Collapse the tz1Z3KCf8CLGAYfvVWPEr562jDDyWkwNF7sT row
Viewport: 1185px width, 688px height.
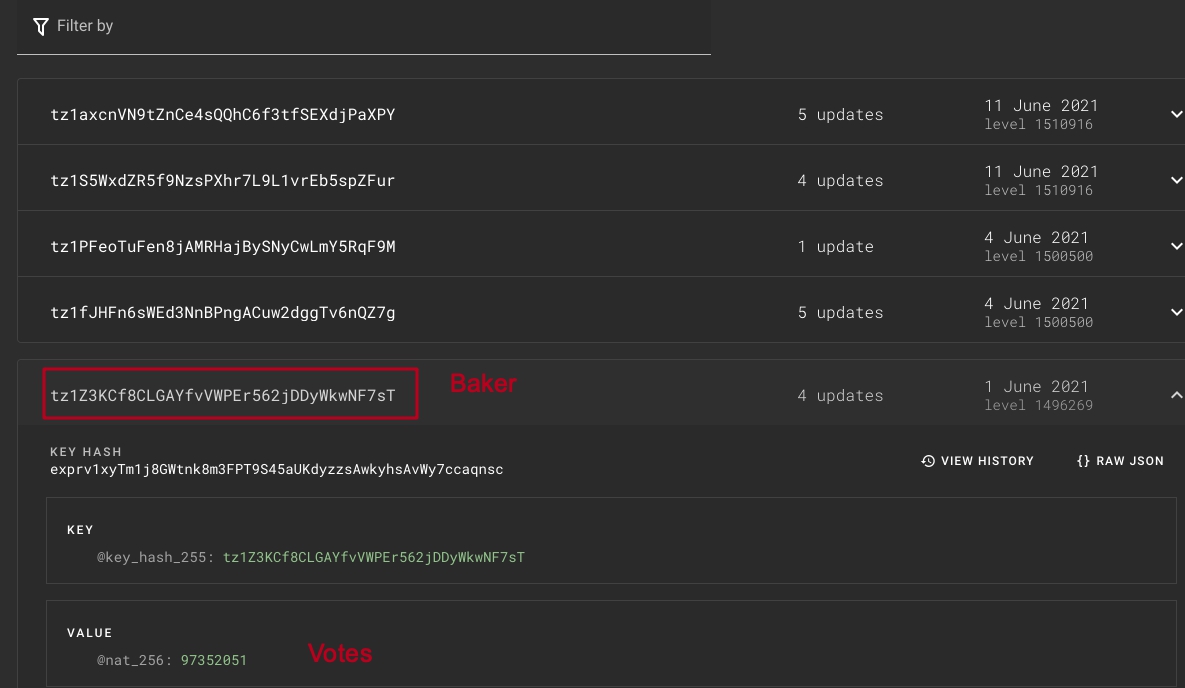(1176, 395)
